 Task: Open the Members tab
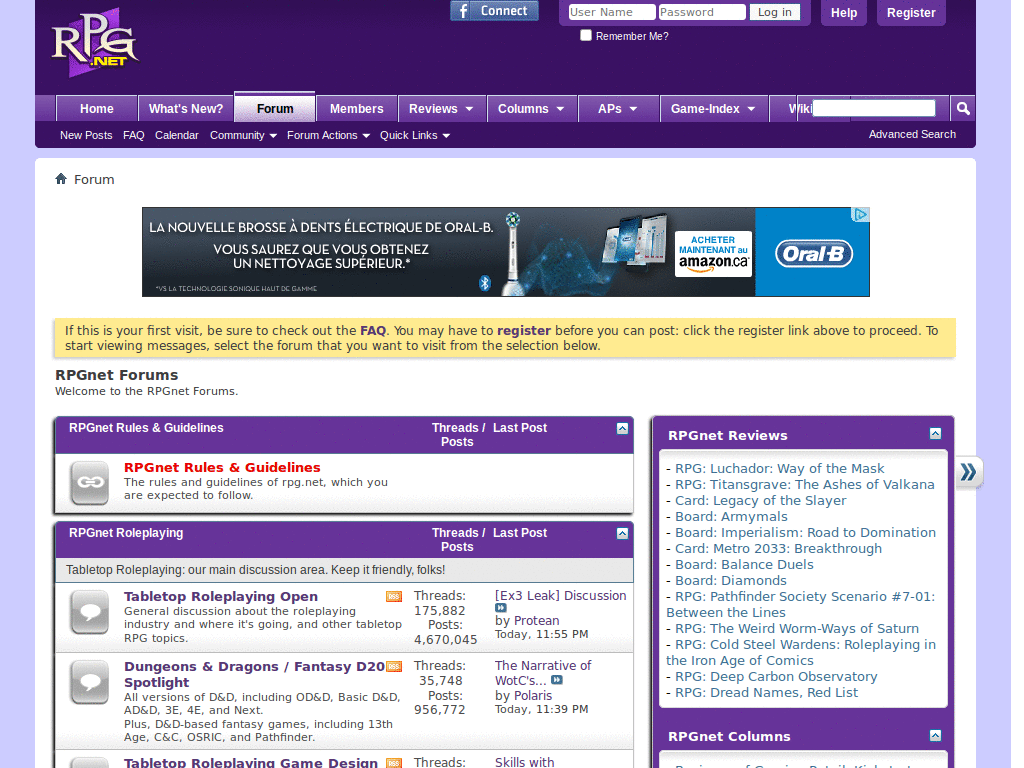[357, 108]
